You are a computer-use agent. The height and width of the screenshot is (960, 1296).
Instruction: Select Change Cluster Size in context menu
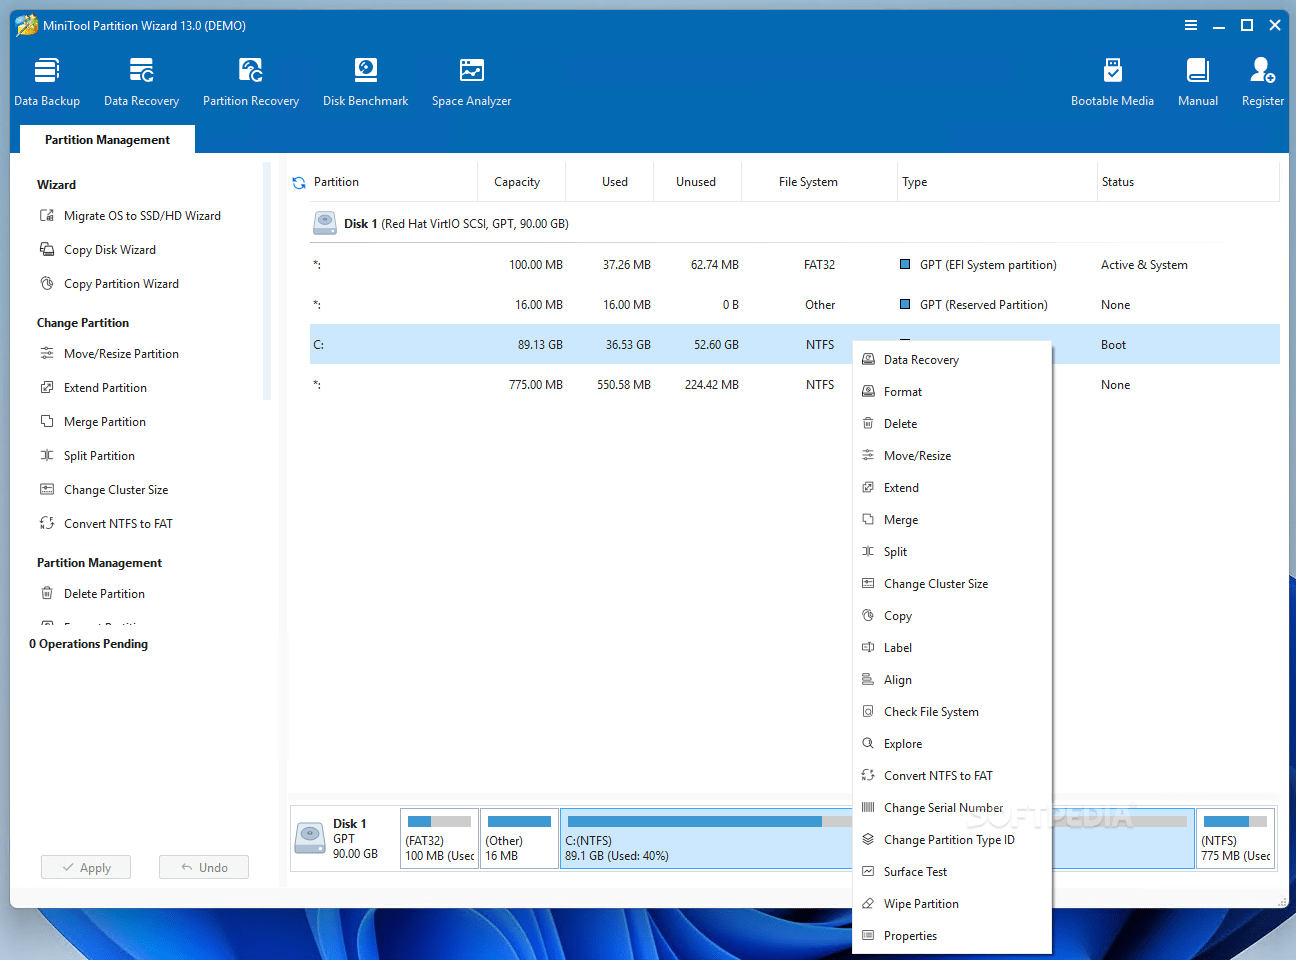(952, 584)
